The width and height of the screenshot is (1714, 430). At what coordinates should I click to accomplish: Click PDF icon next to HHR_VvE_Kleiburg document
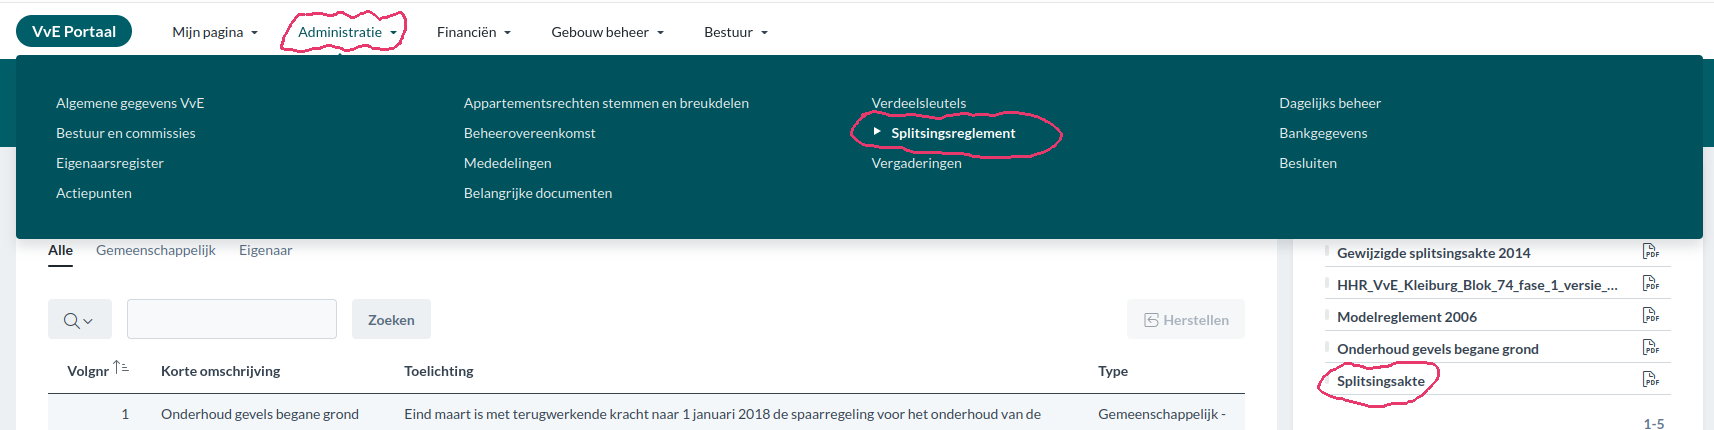coord(1650,284)
